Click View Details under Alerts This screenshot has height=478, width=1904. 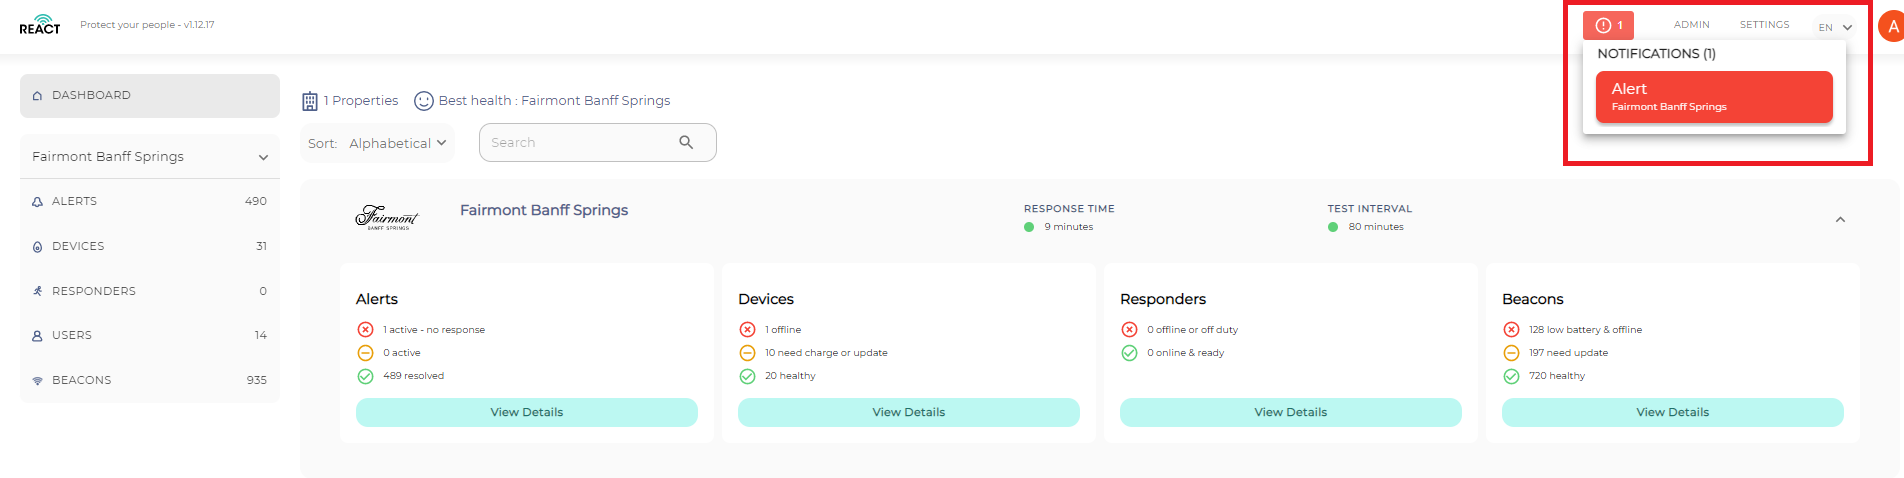pos(527,412)
